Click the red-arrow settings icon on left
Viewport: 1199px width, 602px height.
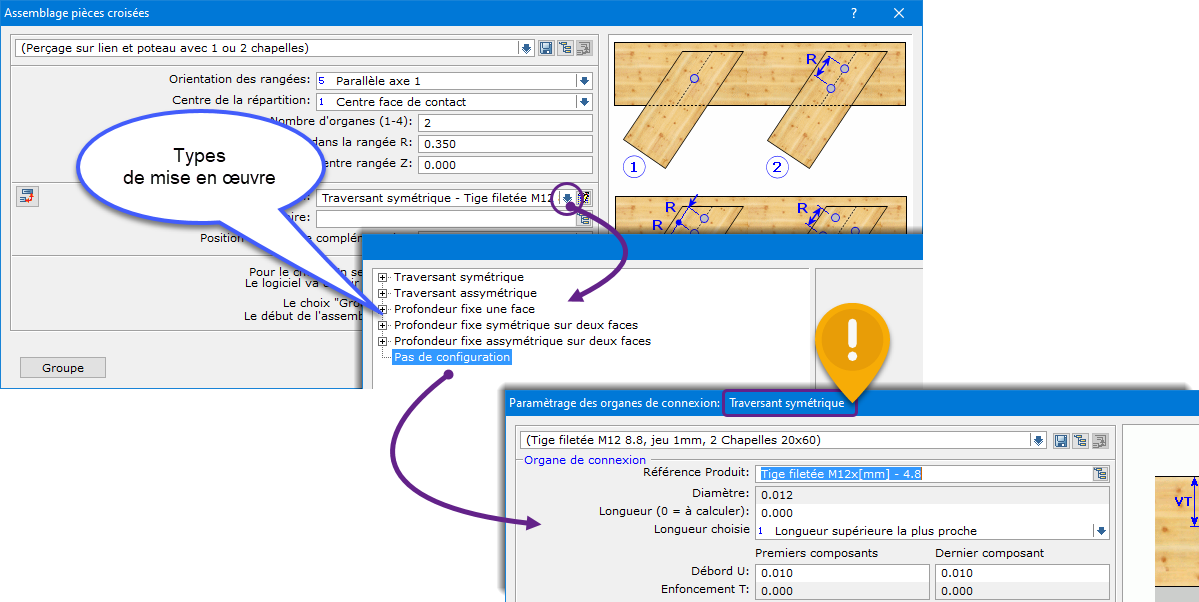tap(27, 197)
